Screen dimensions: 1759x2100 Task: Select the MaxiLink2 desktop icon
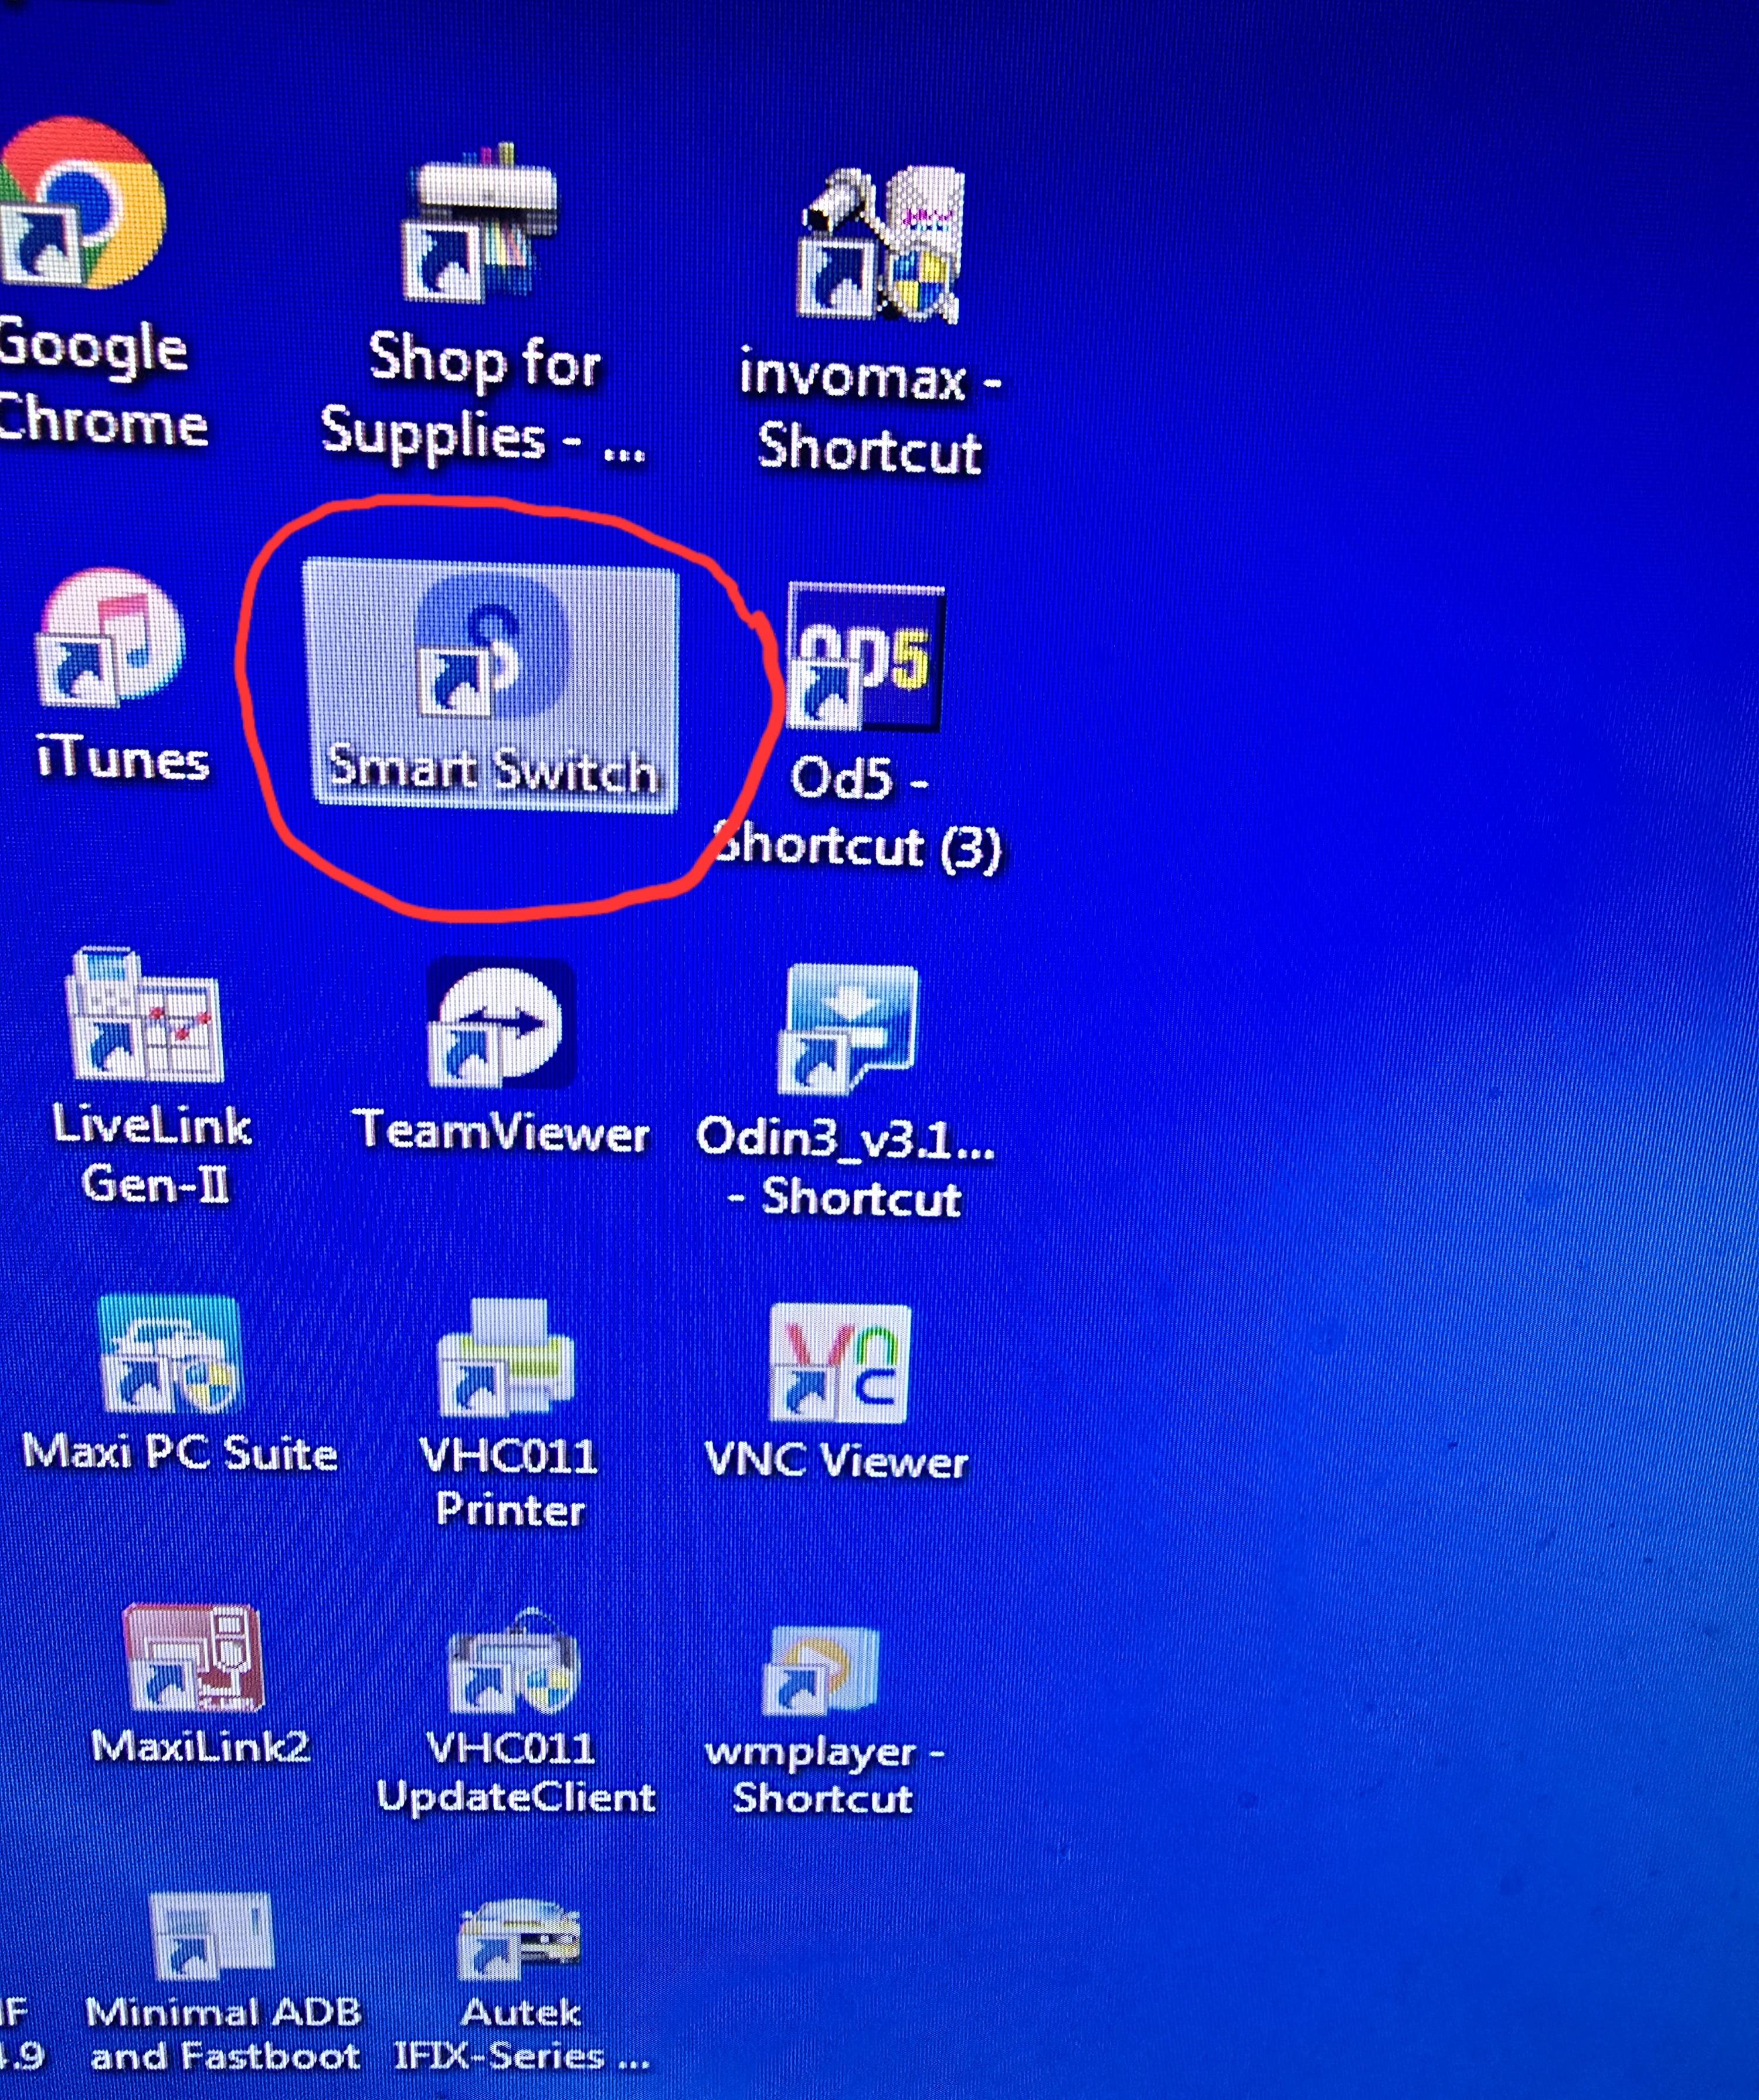click(193, 1659)
